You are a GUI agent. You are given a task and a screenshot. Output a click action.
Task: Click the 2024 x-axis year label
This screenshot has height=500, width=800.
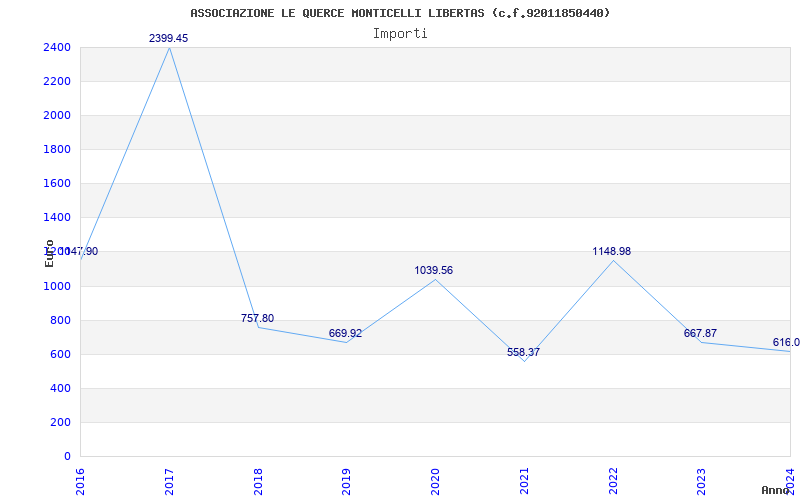coord(790,482)
